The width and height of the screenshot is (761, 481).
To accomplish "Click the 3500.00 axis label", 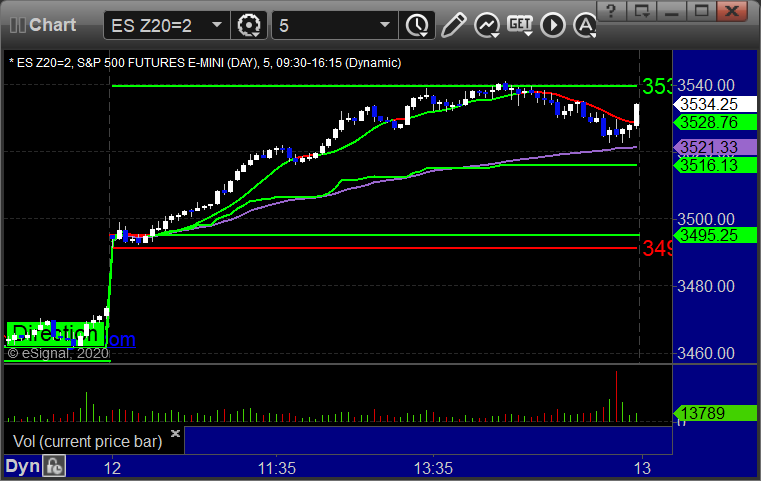I will (706, 219).
